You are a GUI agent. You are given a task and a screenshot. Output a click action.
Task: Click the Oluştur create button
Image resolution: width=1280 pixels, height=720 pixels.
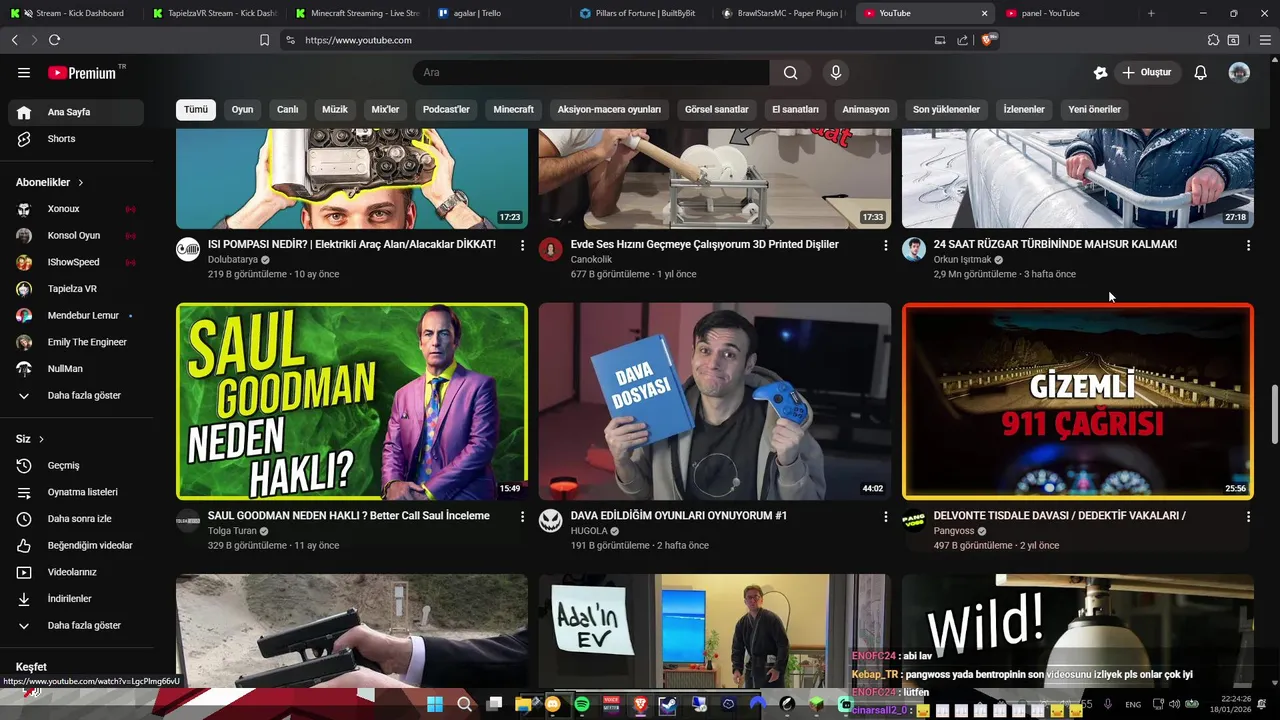pos(1146,72)
